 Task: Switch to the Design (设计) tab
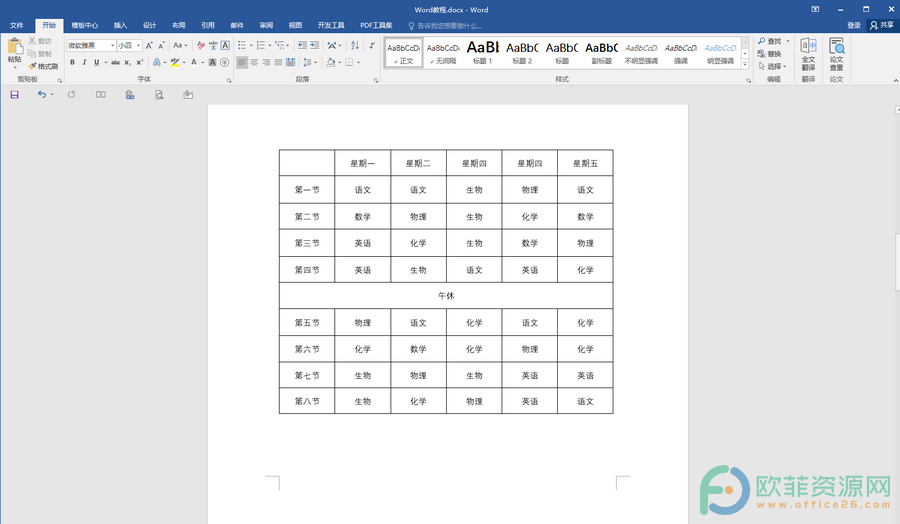149,25
